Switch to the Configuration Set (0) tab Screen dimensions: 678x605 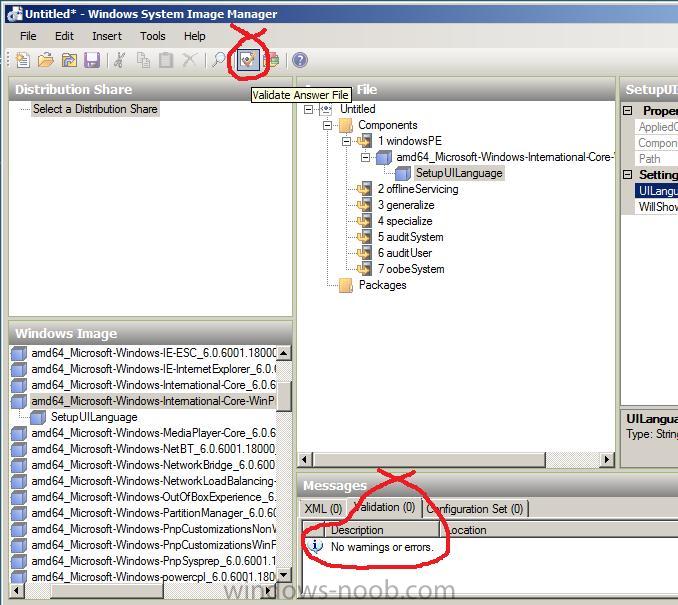tap(475, 509)
